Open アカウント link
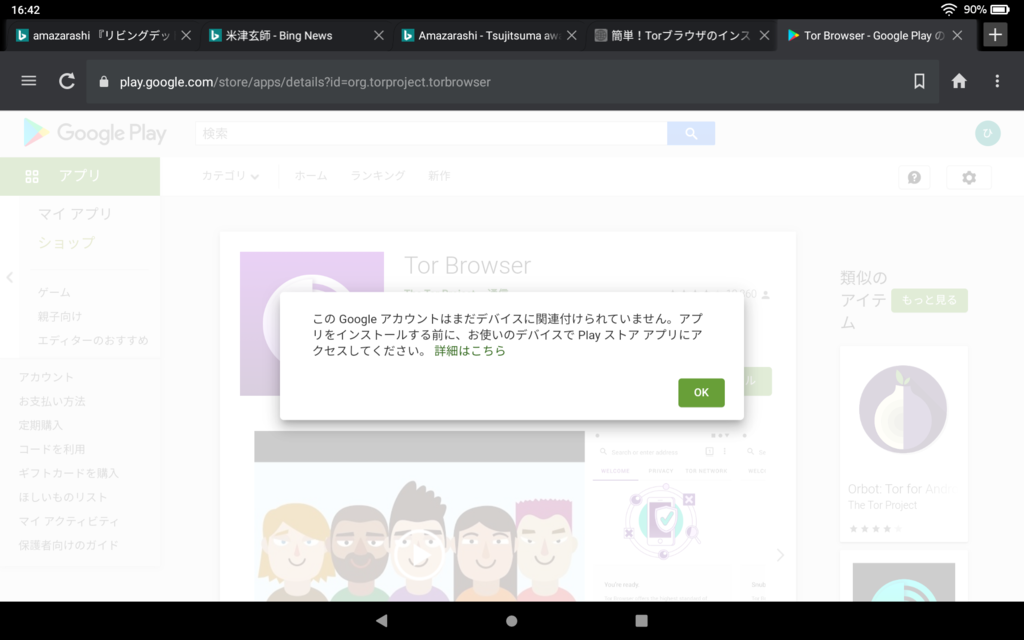This screenshot has height=640, width=1024. pyautogui.click(x=46, y=377)
